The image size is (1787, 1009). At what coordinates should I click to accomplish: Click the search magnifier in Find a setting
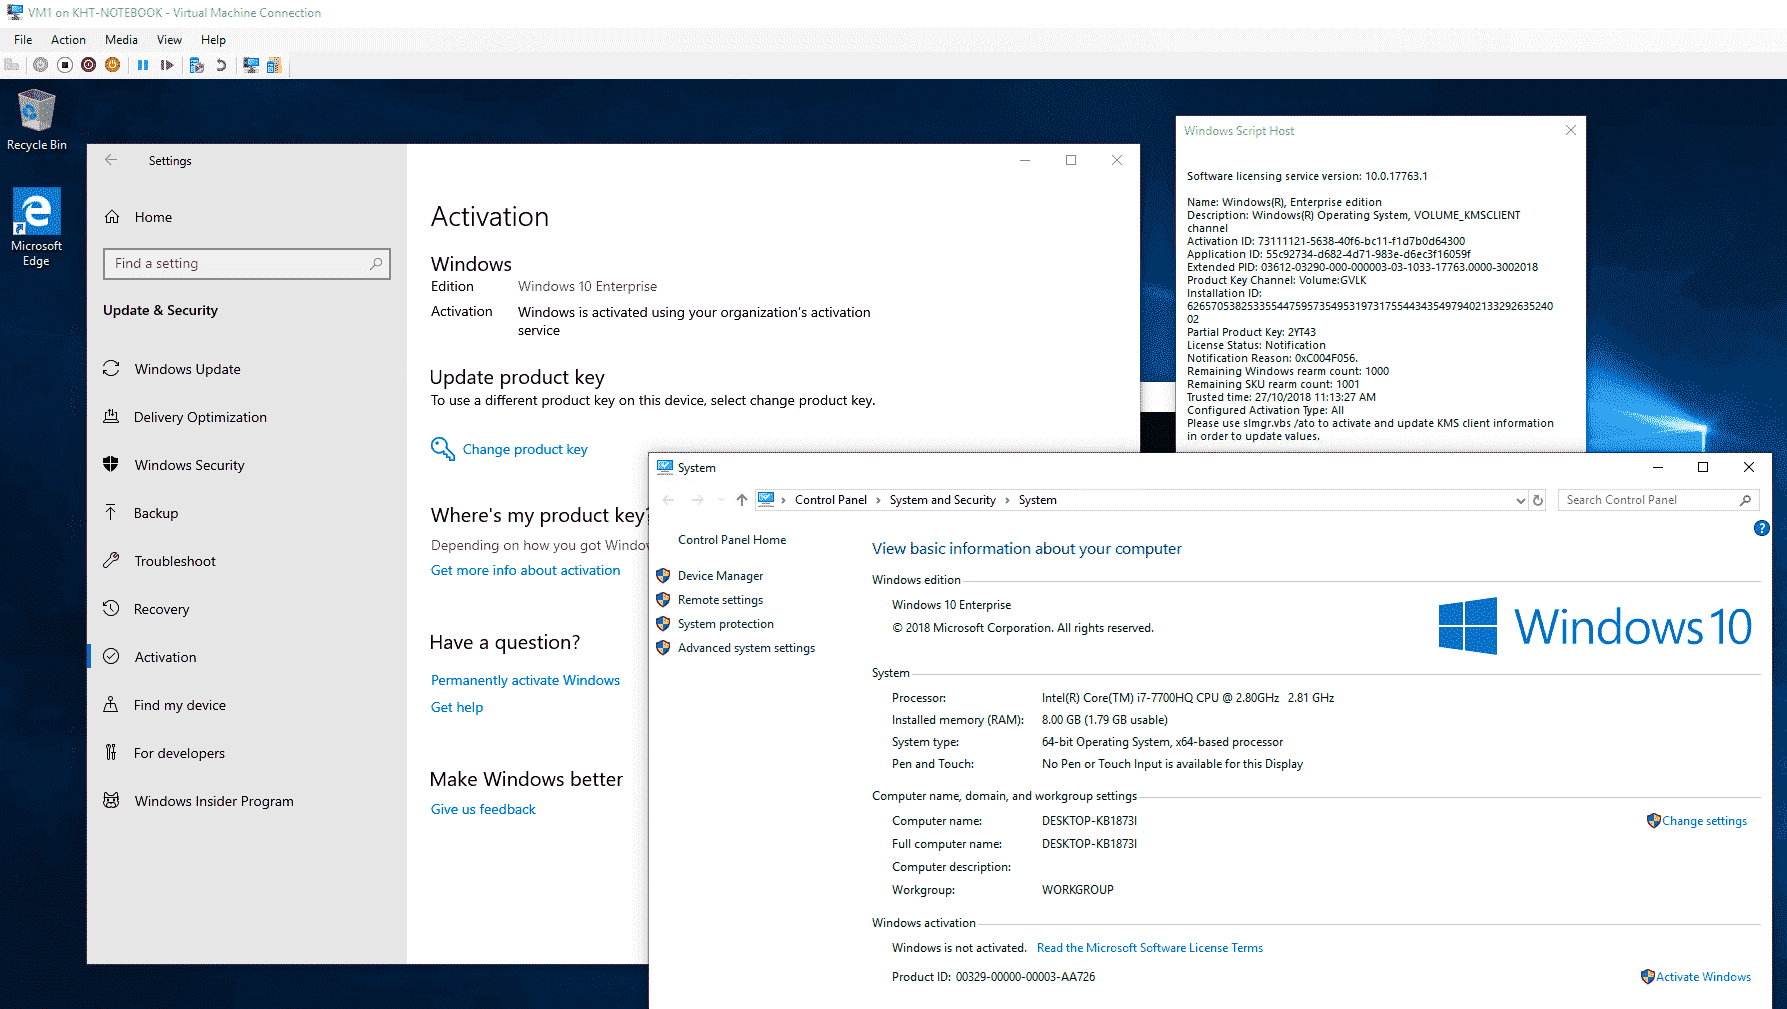pos(376,264)
